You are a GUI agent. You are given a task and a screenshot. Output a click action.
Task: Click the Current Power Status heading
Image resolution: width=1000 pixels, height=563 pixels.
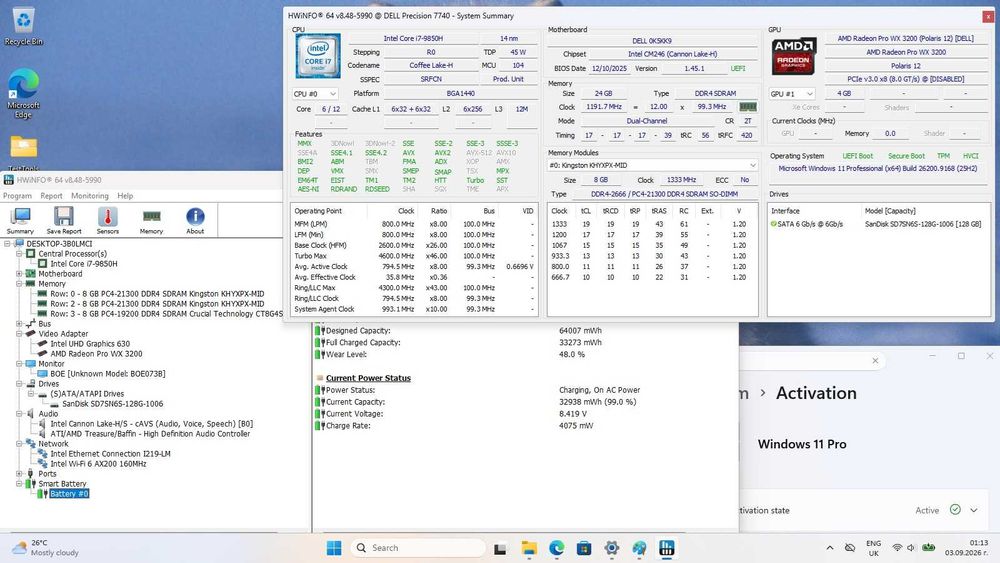click(368, 378)
